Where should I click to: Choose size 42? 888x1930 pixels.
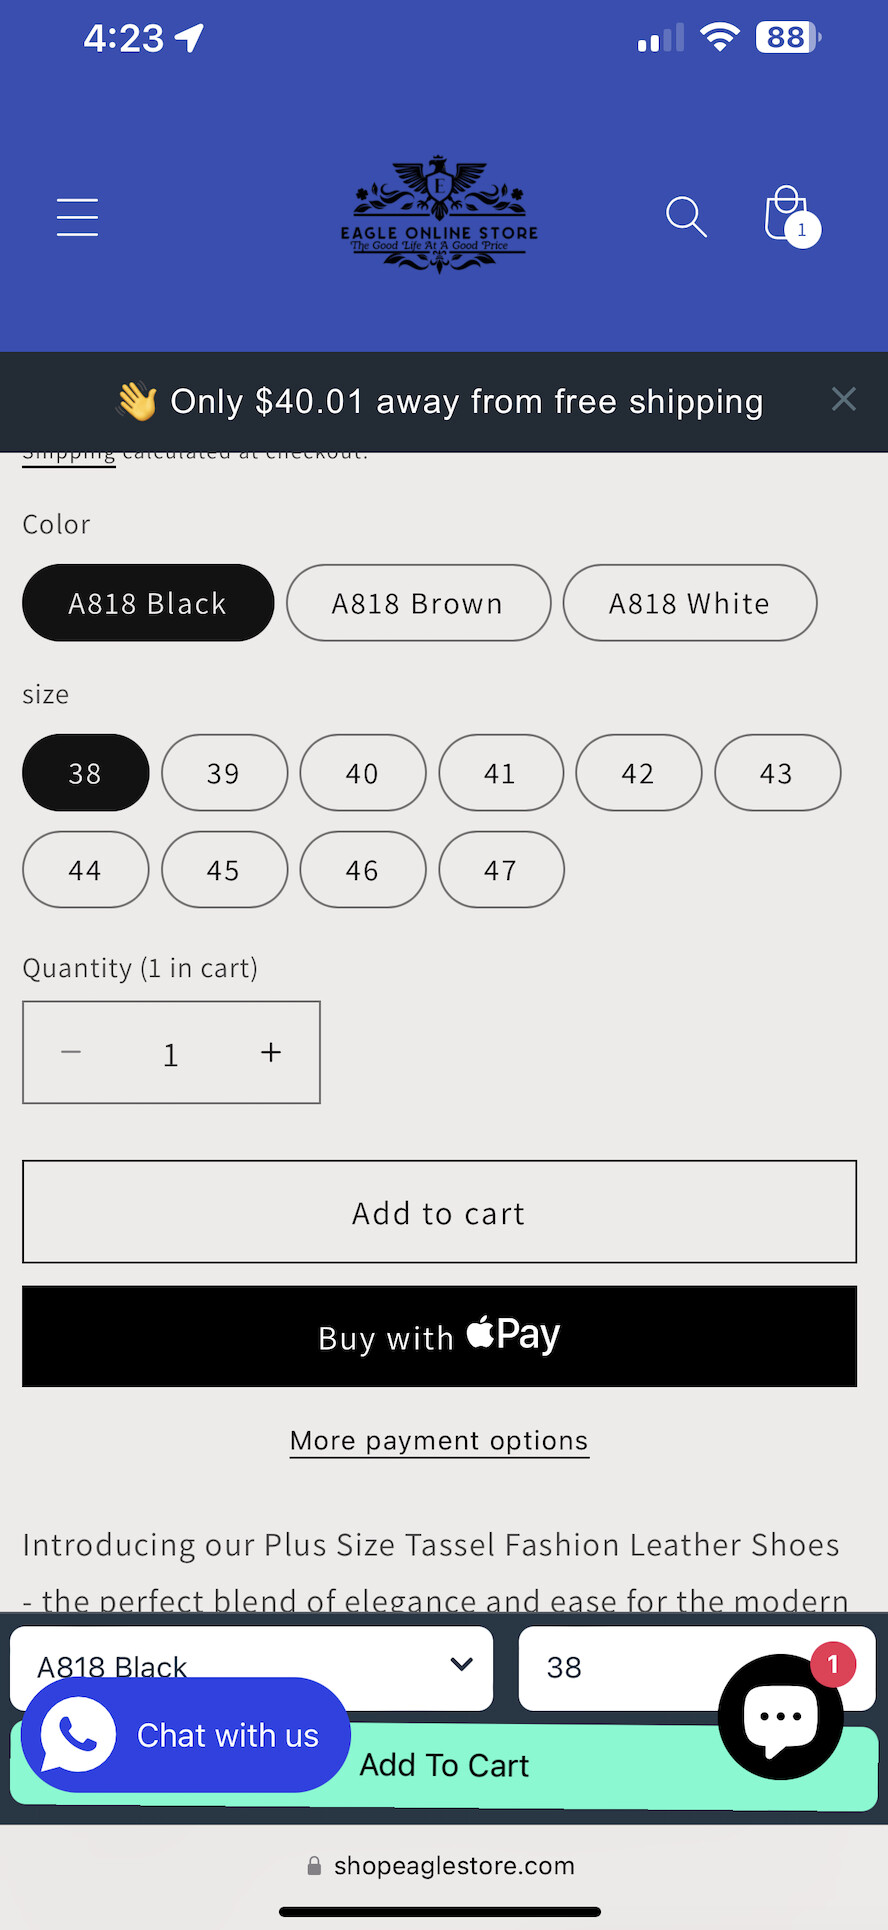click(638, 773)
